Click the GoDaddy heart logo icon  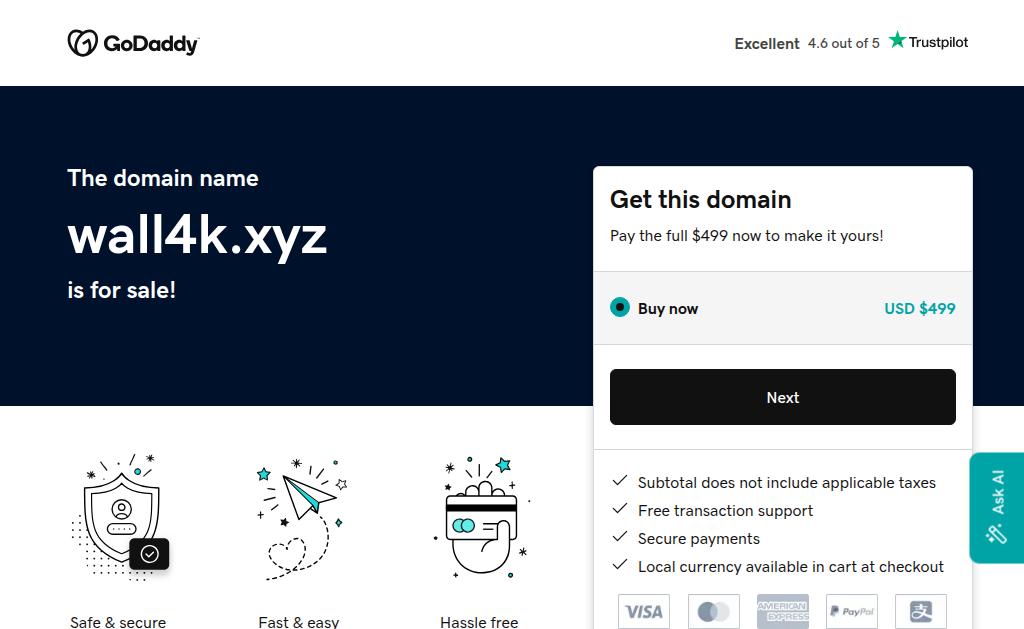click(x=83, y=43)
